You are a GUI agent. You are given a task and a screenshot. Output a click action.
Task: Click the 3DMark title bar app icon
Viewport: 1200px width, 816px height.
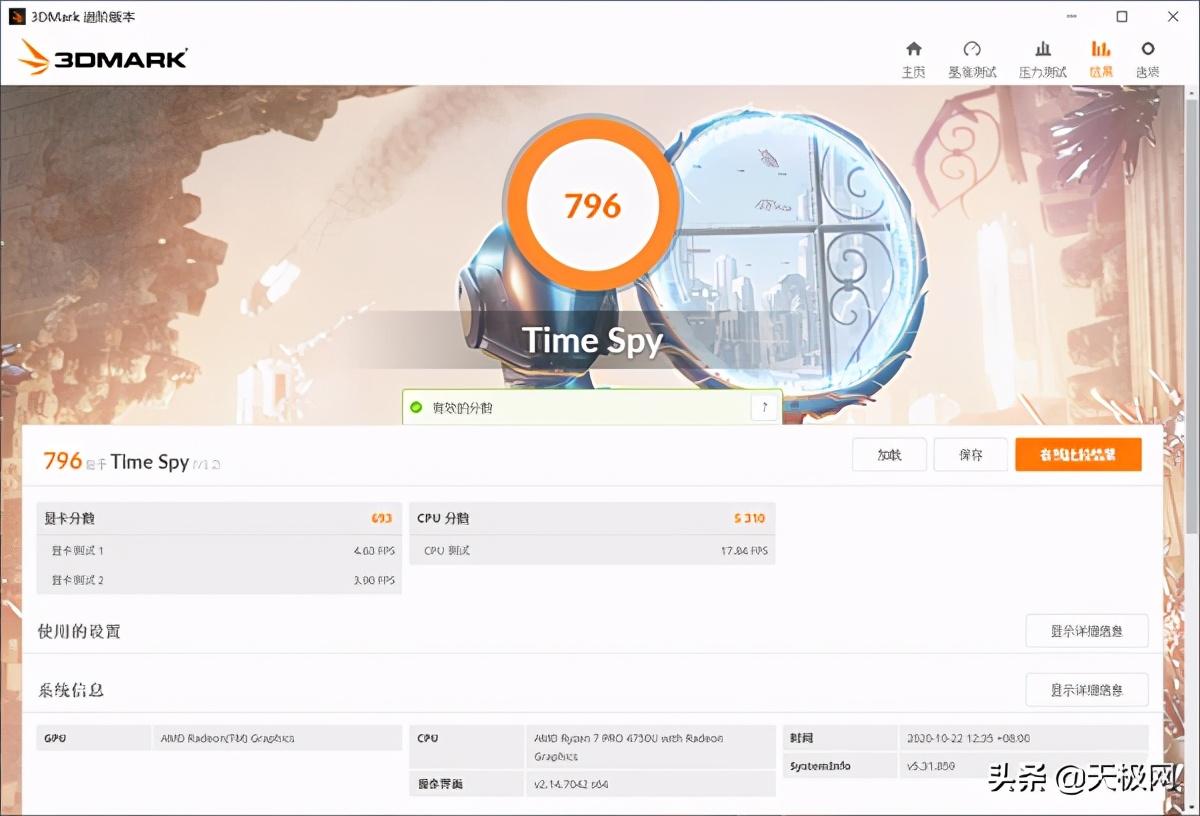[16, 16]
